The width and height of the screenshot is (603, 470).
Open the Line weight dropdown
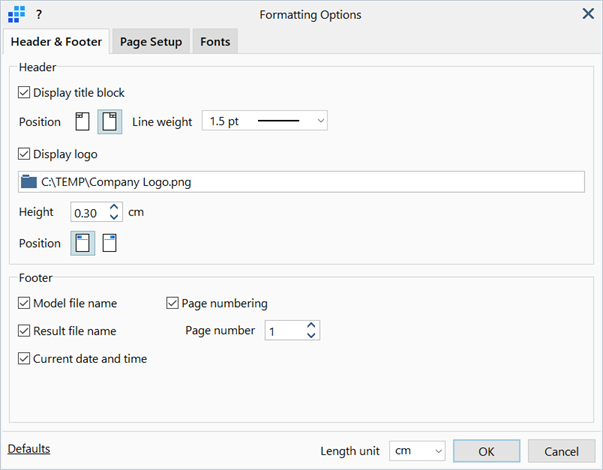tap(265, 121)
